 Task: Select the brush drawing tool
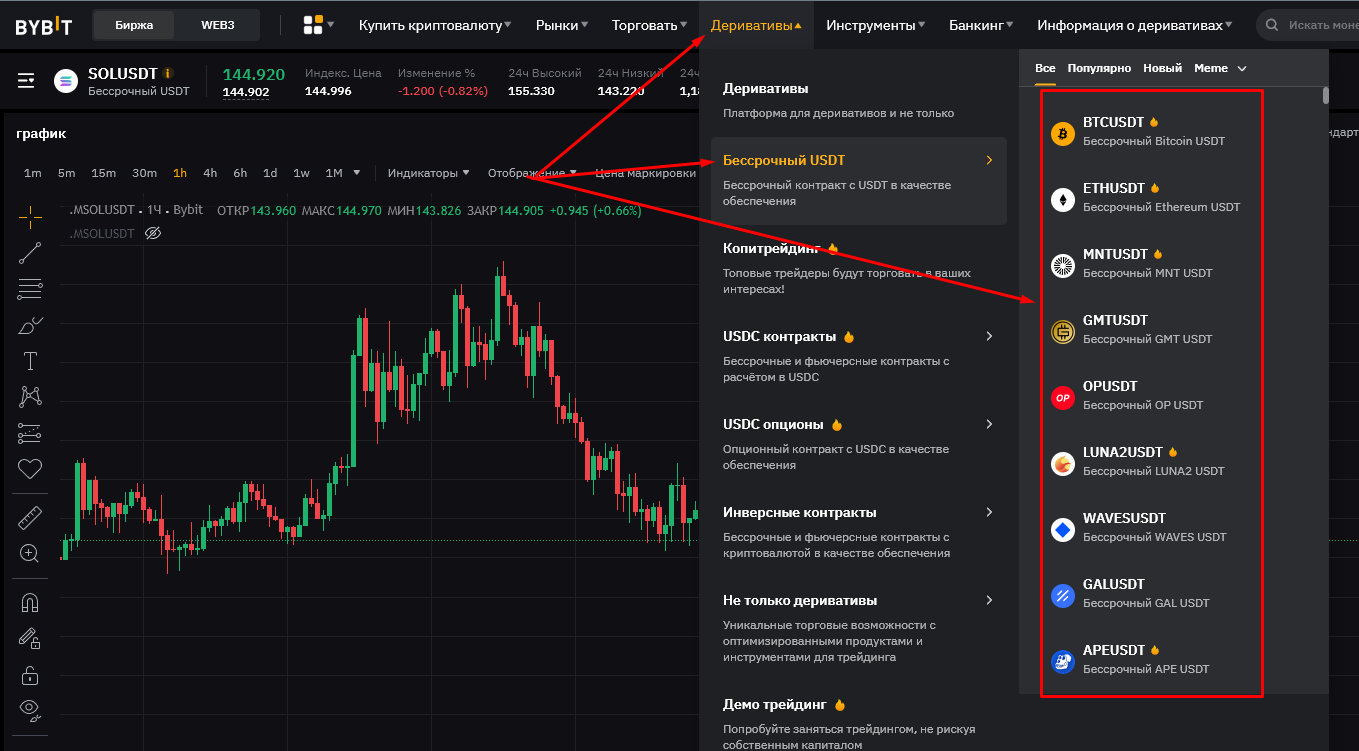30,325
